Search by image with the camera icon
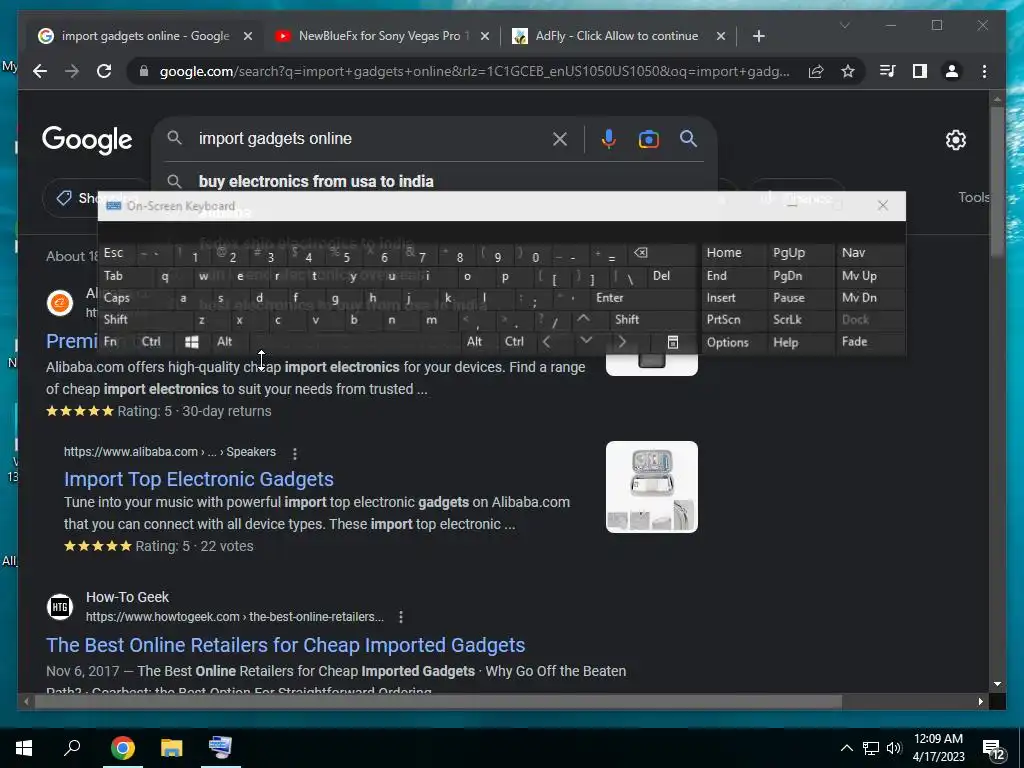The image size is (1024, 768). [648, 139]
